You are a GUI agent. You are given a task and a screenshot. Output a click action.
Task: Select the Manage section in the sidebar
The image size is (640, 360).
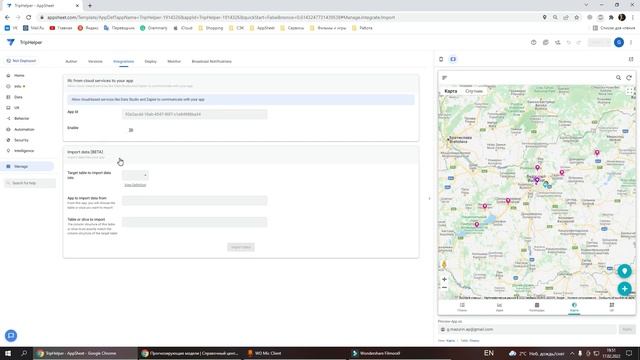click(27, 167)
